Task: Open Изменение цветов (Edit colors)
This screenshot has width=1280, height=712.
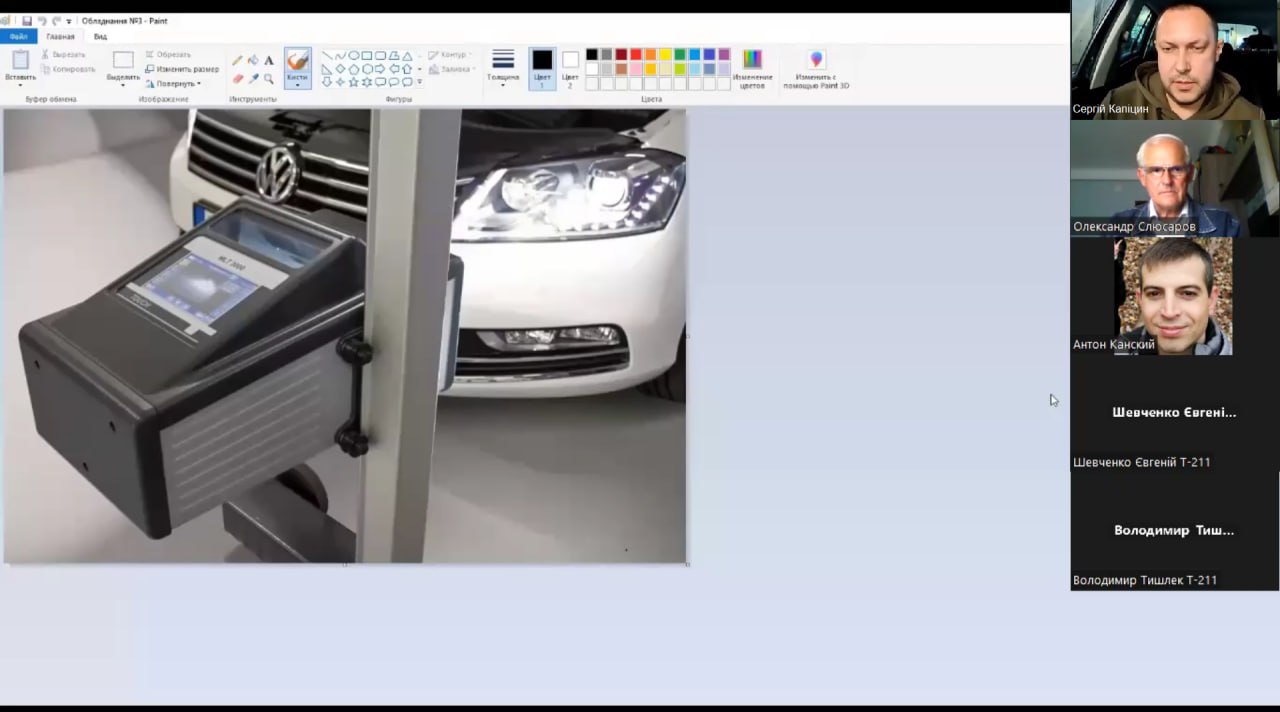Action: (x=752, y=69)
